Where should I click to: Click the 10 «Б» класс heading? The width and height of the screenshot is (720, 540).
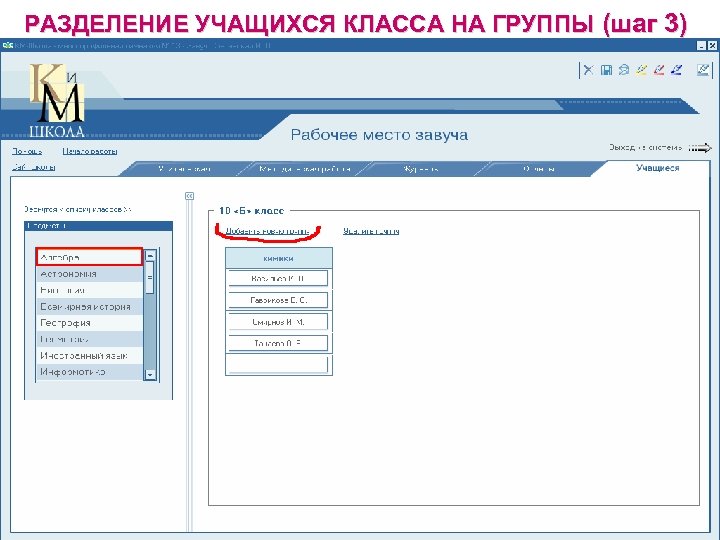pos(251,211)
